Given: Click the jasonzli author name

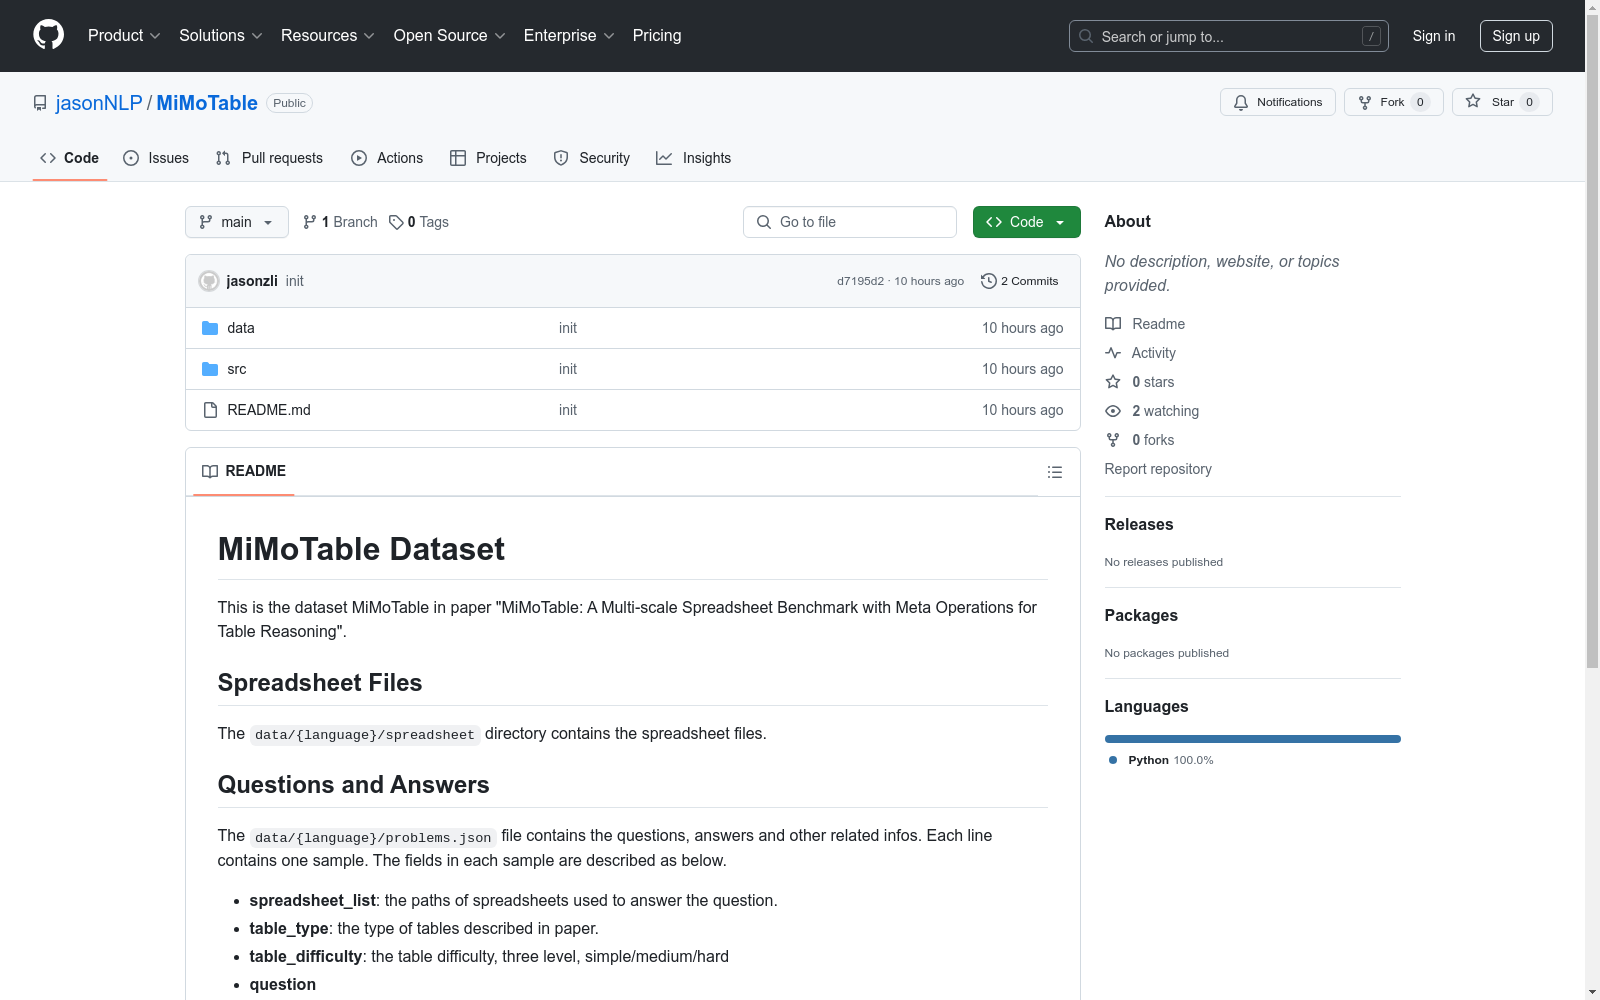Looking at the screenshot, I should (252, 281).
